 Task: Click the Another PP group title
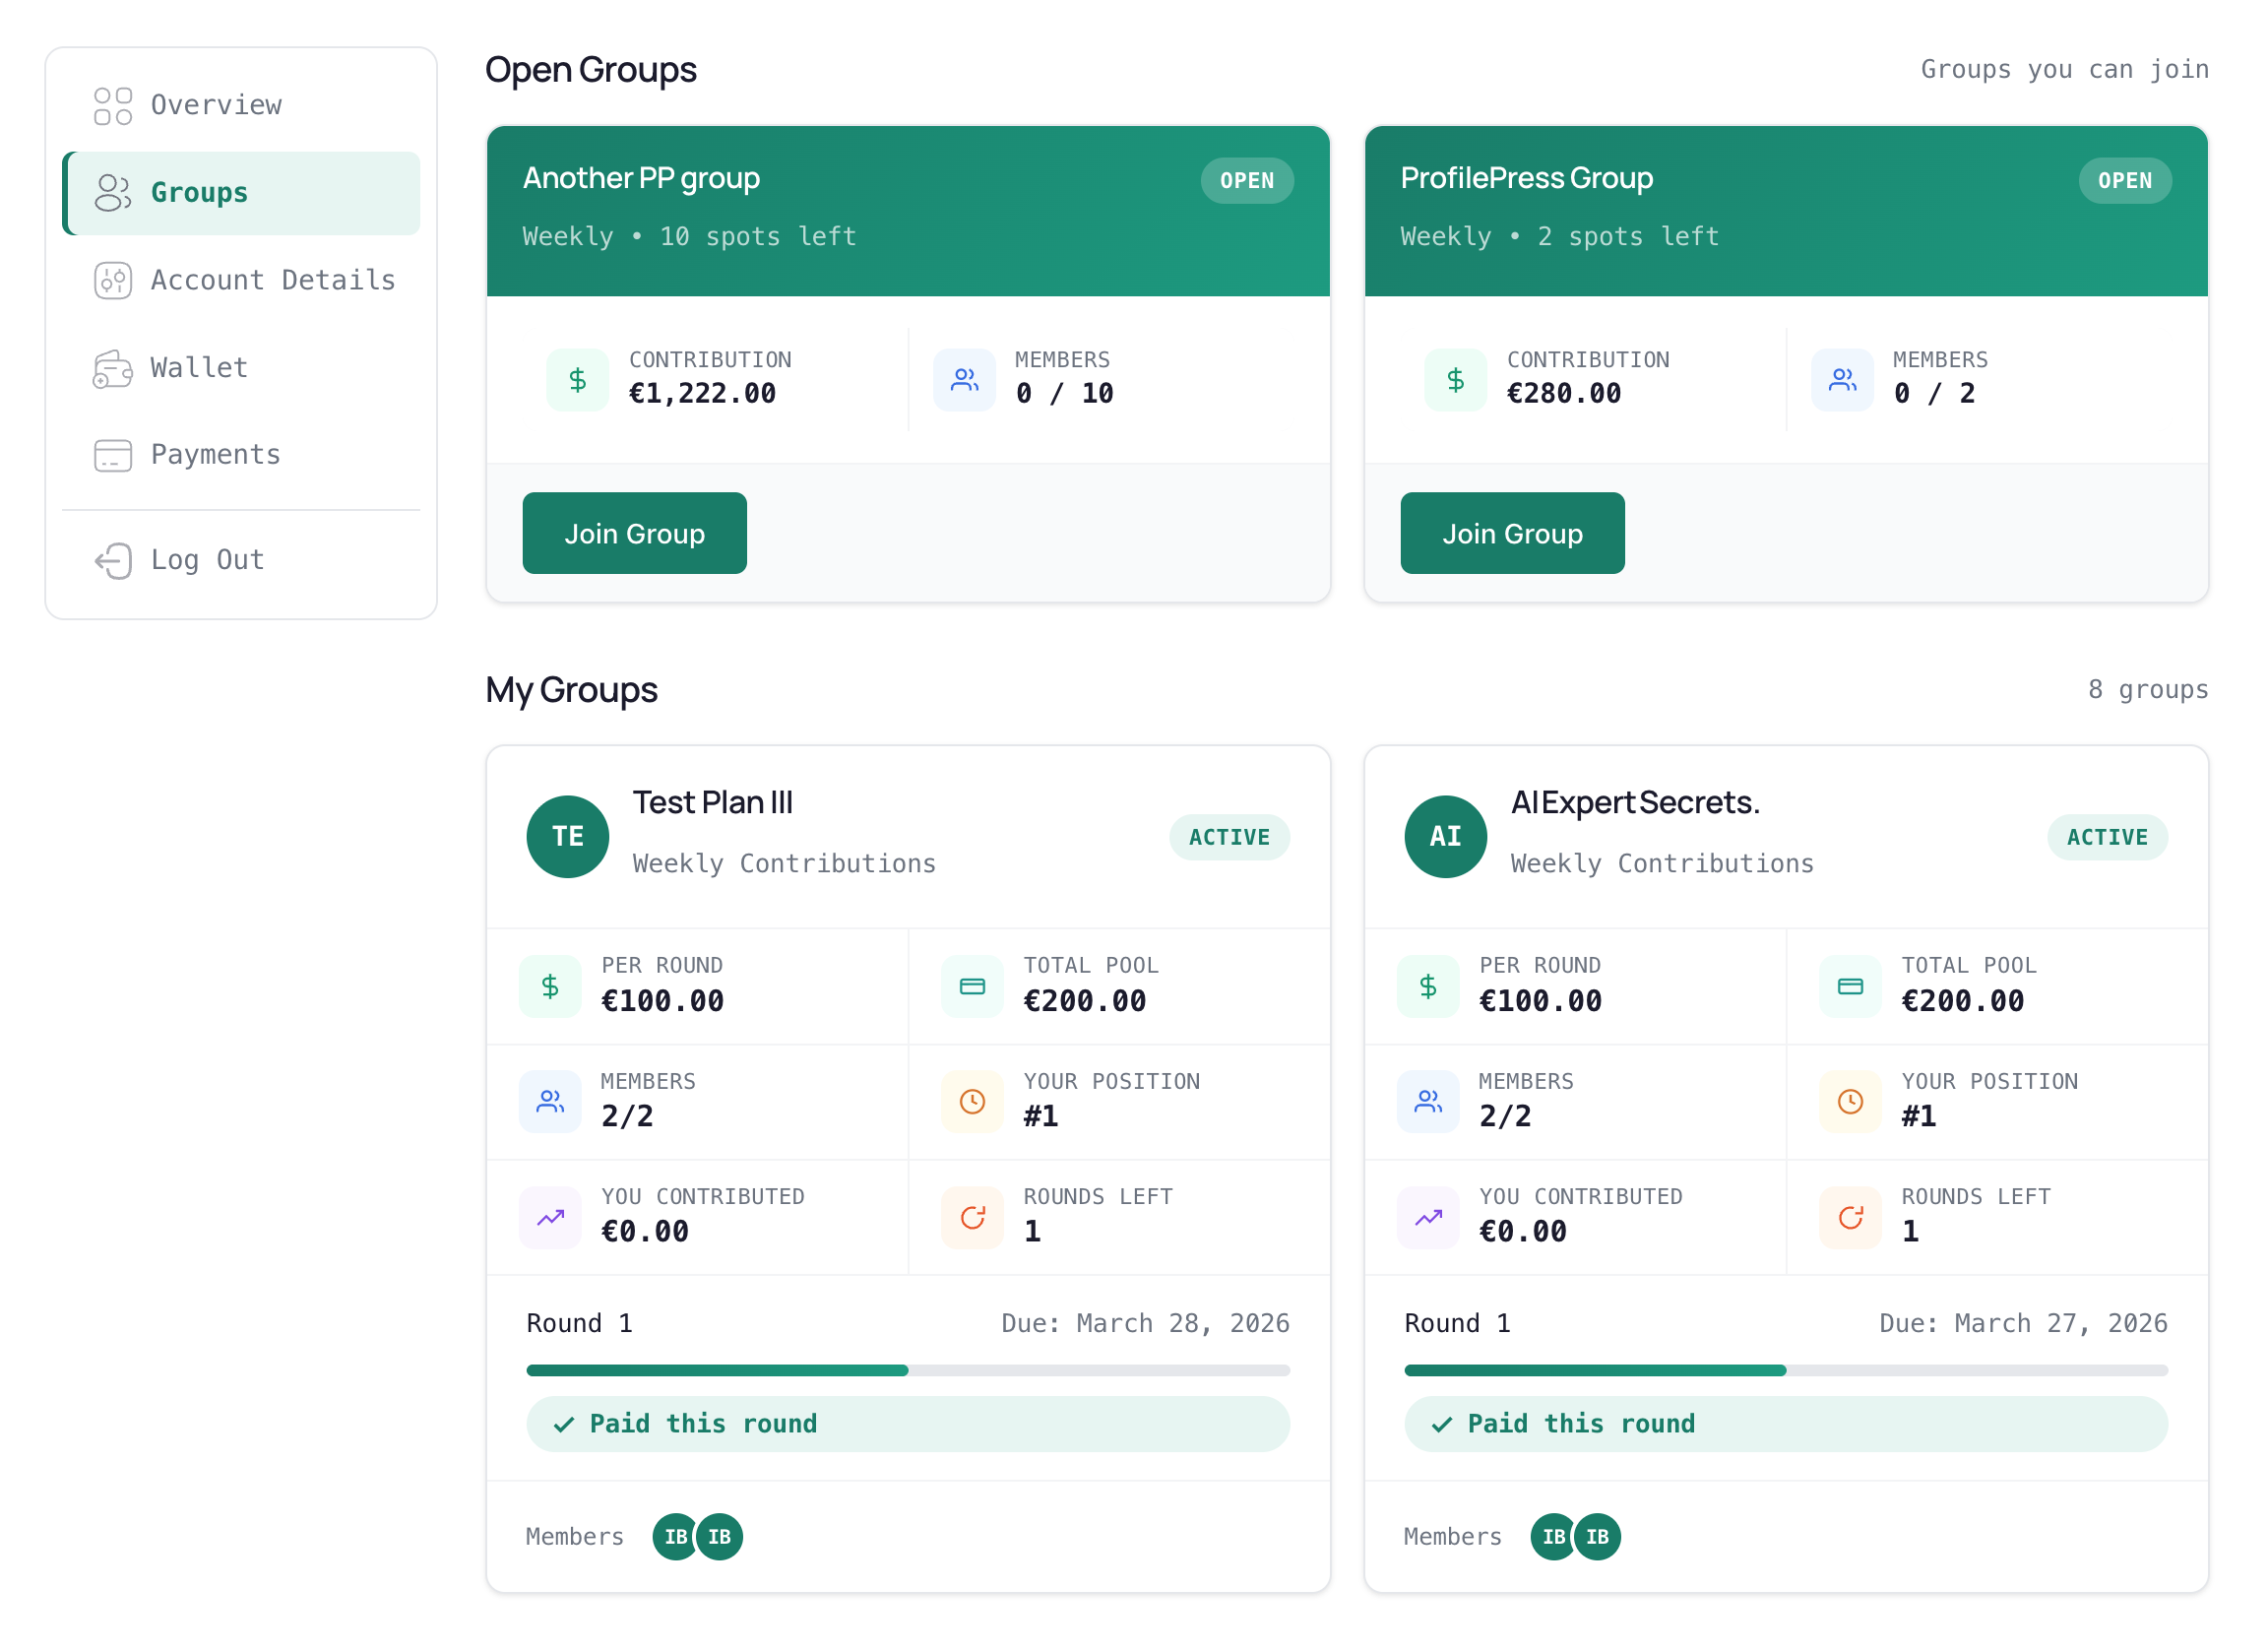(x=641, y=178)
